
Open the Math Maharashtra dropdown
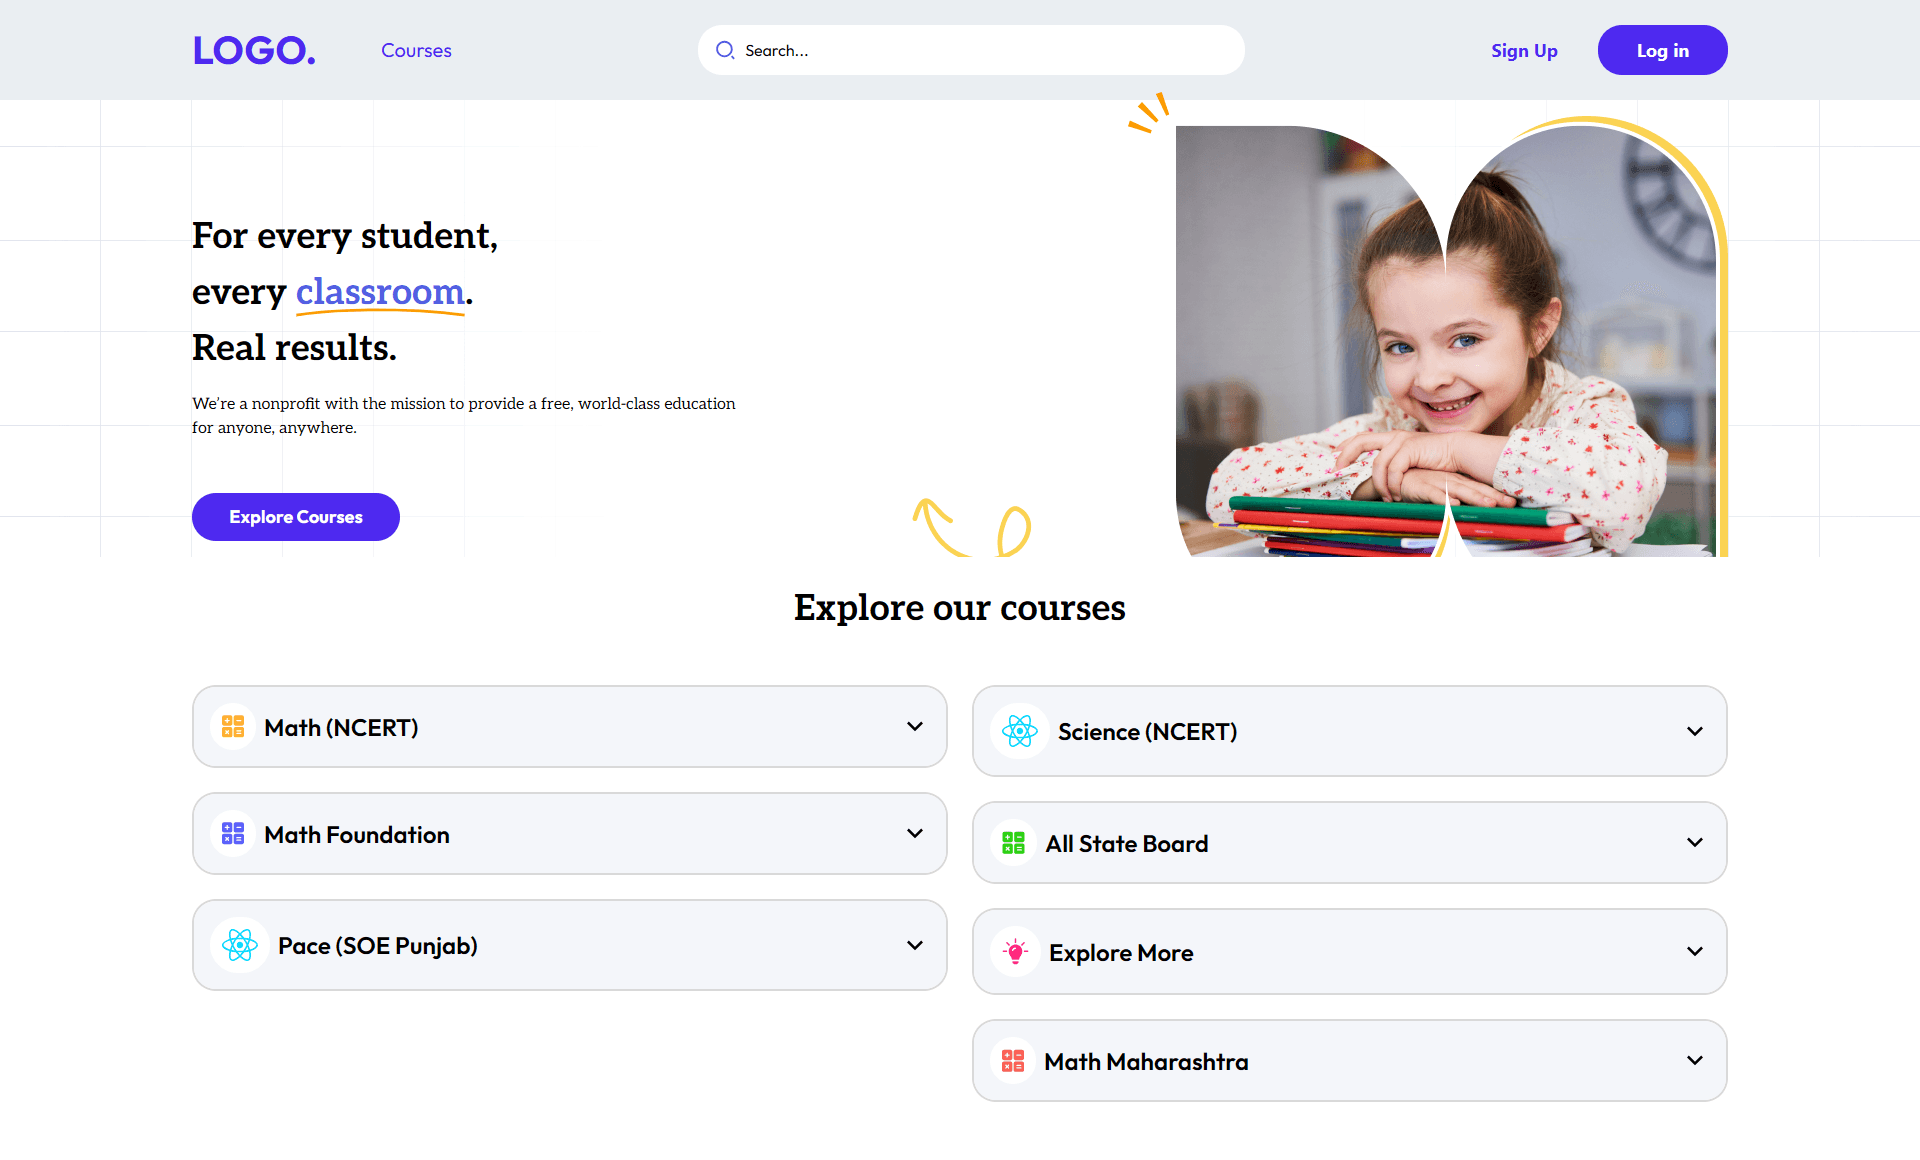1694,1060
